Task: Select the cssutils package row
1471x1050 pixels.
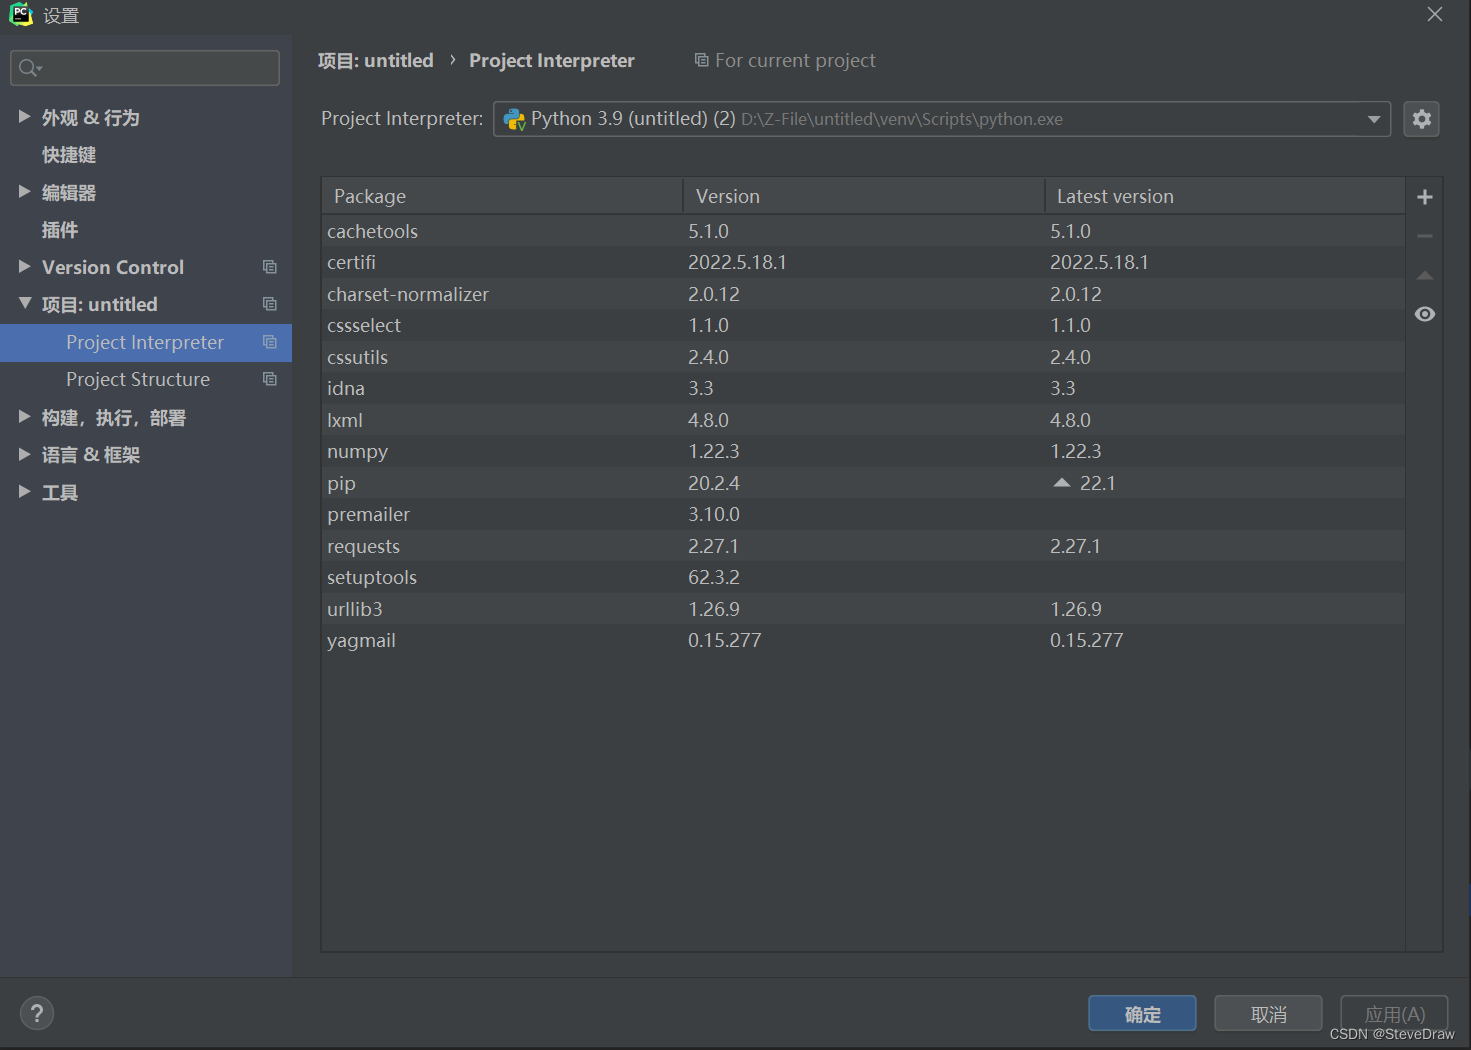Action: click(x=863, y=357)
